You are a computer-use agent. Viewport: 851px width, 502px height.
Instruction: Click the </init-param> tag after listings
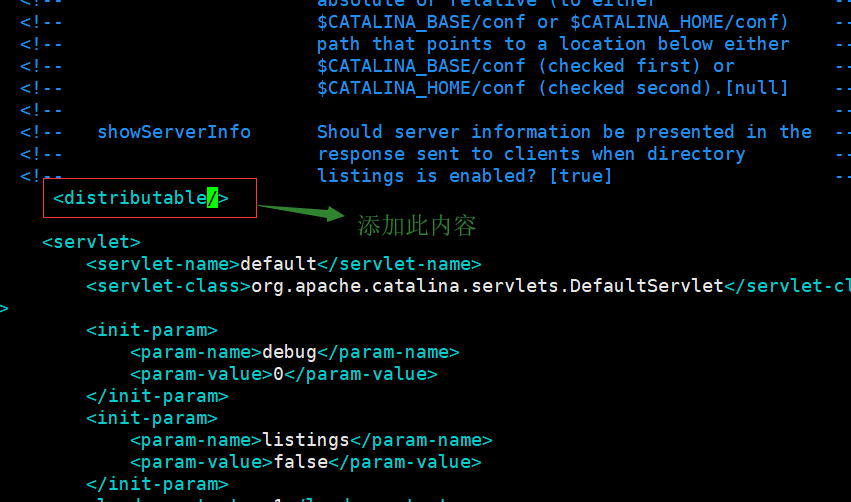pyautogui.click(x=157, y=484)
